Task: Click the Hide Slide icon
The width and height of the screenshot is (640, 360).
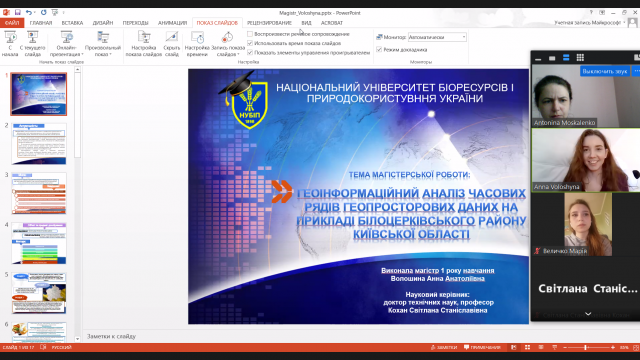Action: pos(171,43)
